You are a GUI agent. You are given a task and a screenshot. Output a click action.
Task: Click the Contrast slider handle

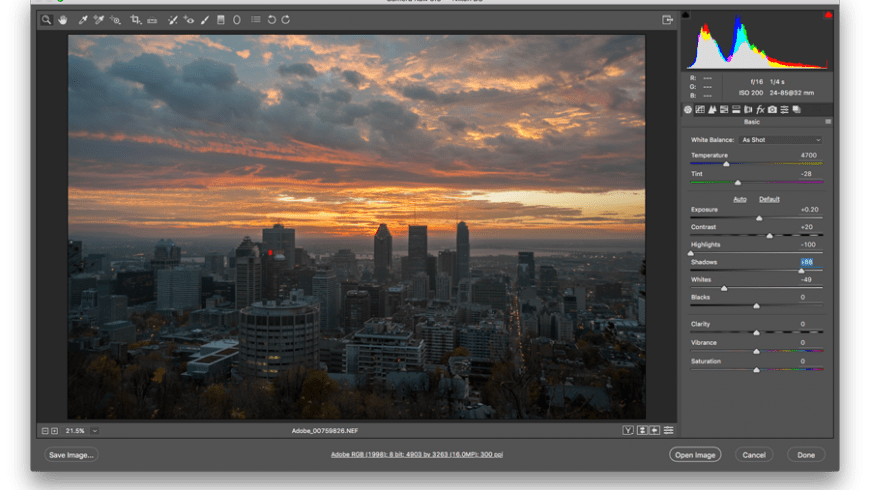[x=770, y=236]
